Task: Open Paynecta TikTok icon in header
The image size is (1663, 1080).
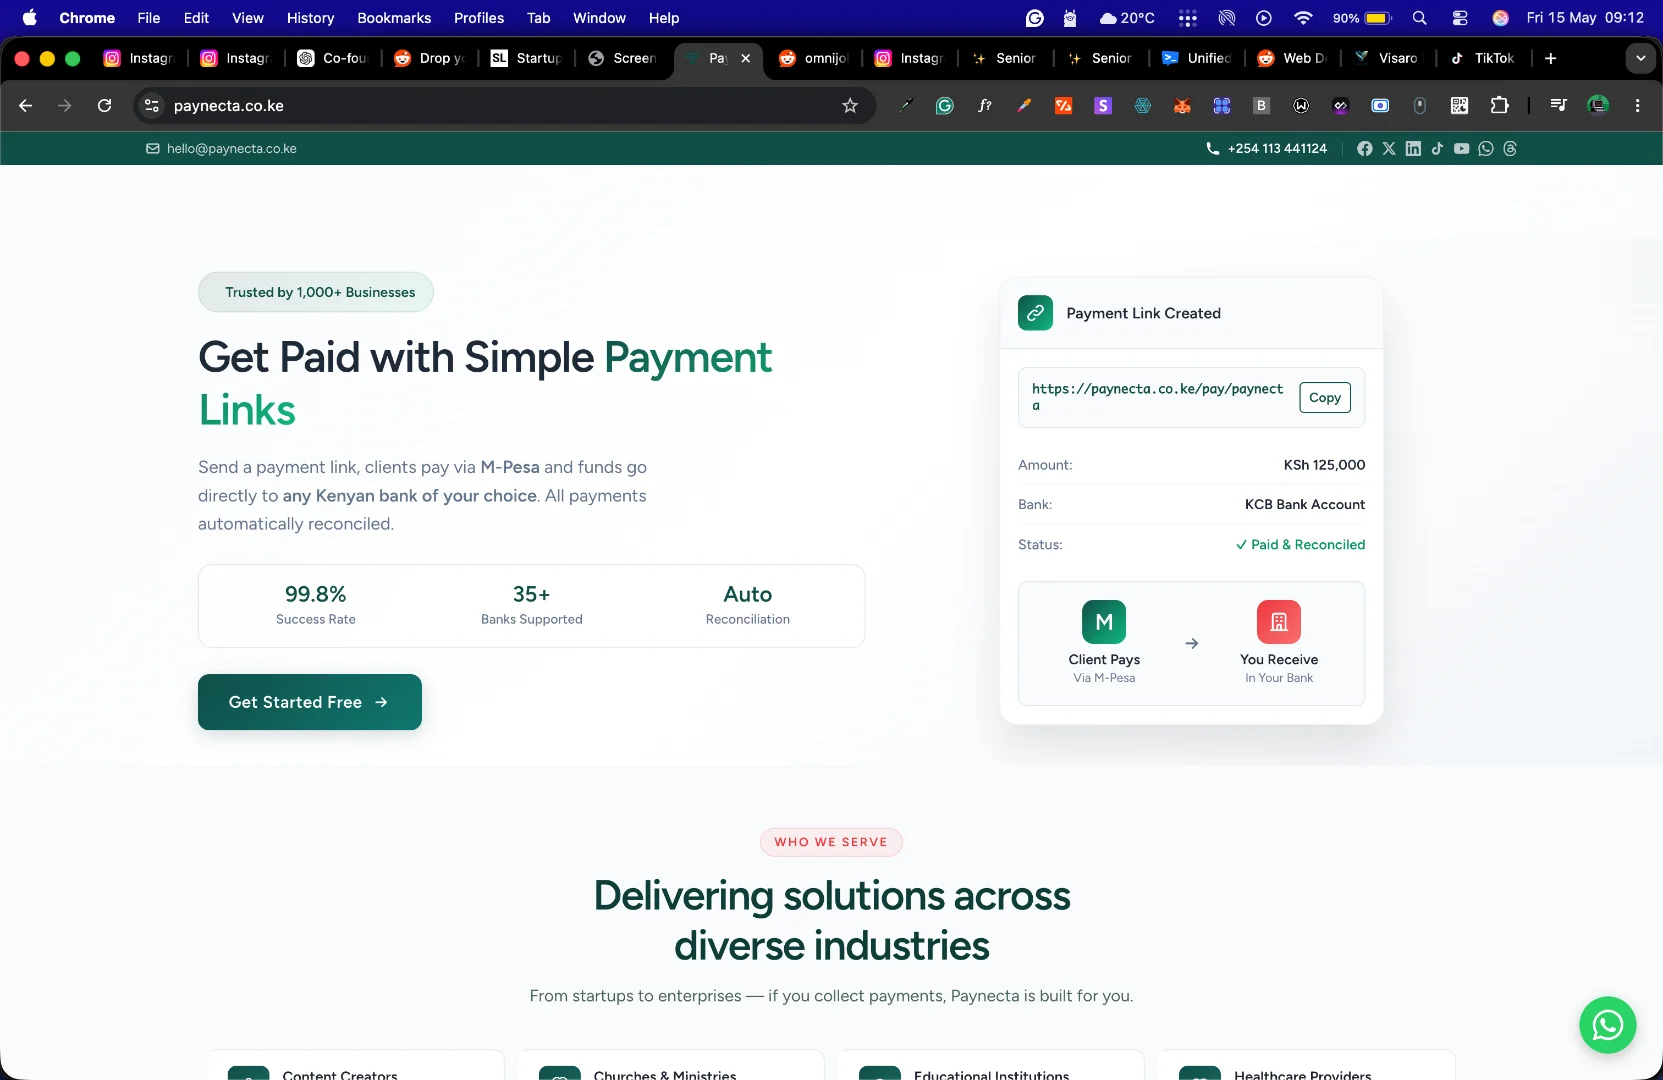Action: click(1437, 148)
